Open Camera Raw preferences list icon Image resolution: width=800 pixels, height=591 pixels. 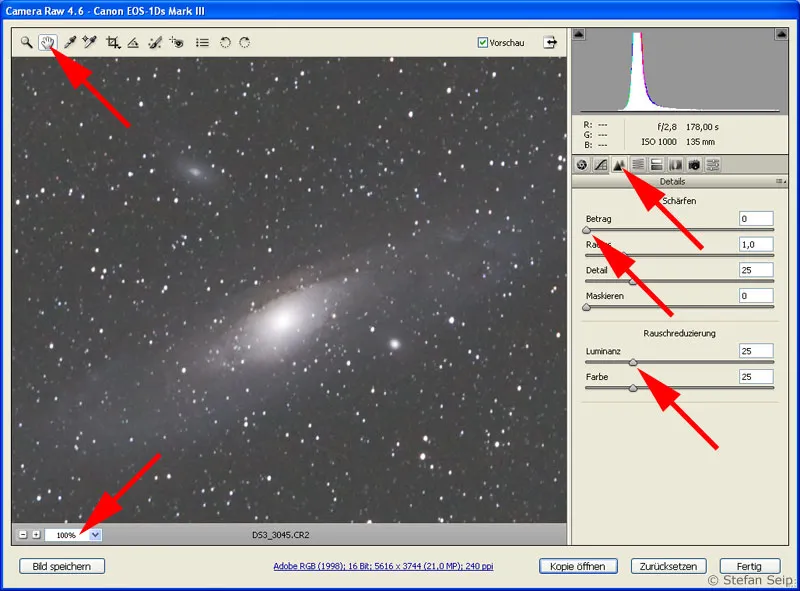pyautogui.click(x=202, y=42)
